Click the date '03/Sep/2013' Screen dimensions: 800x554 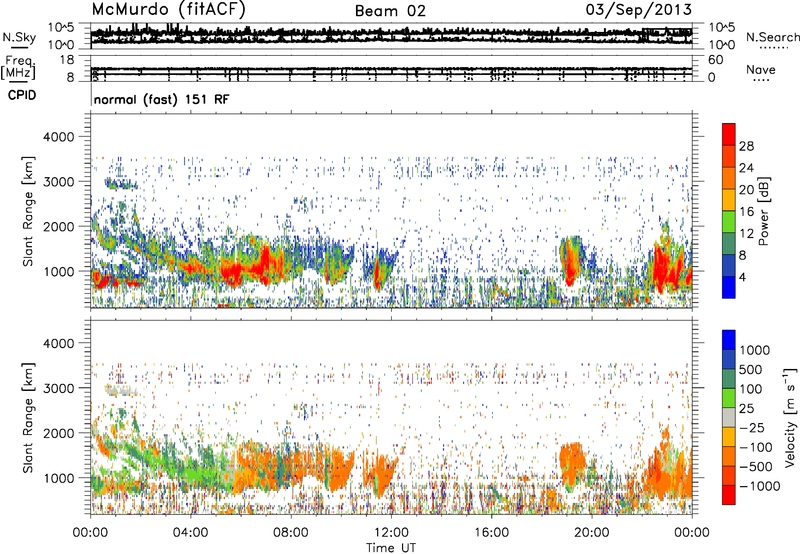[638, 9]
